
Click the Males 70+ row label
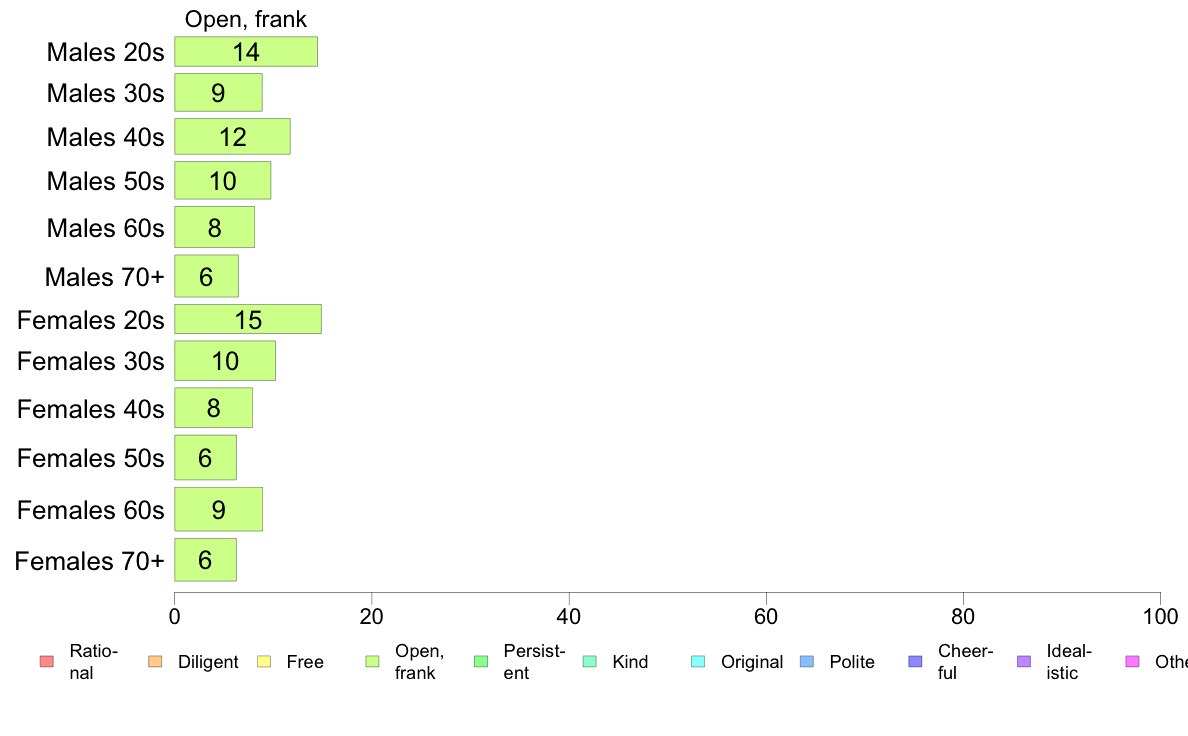105,277
